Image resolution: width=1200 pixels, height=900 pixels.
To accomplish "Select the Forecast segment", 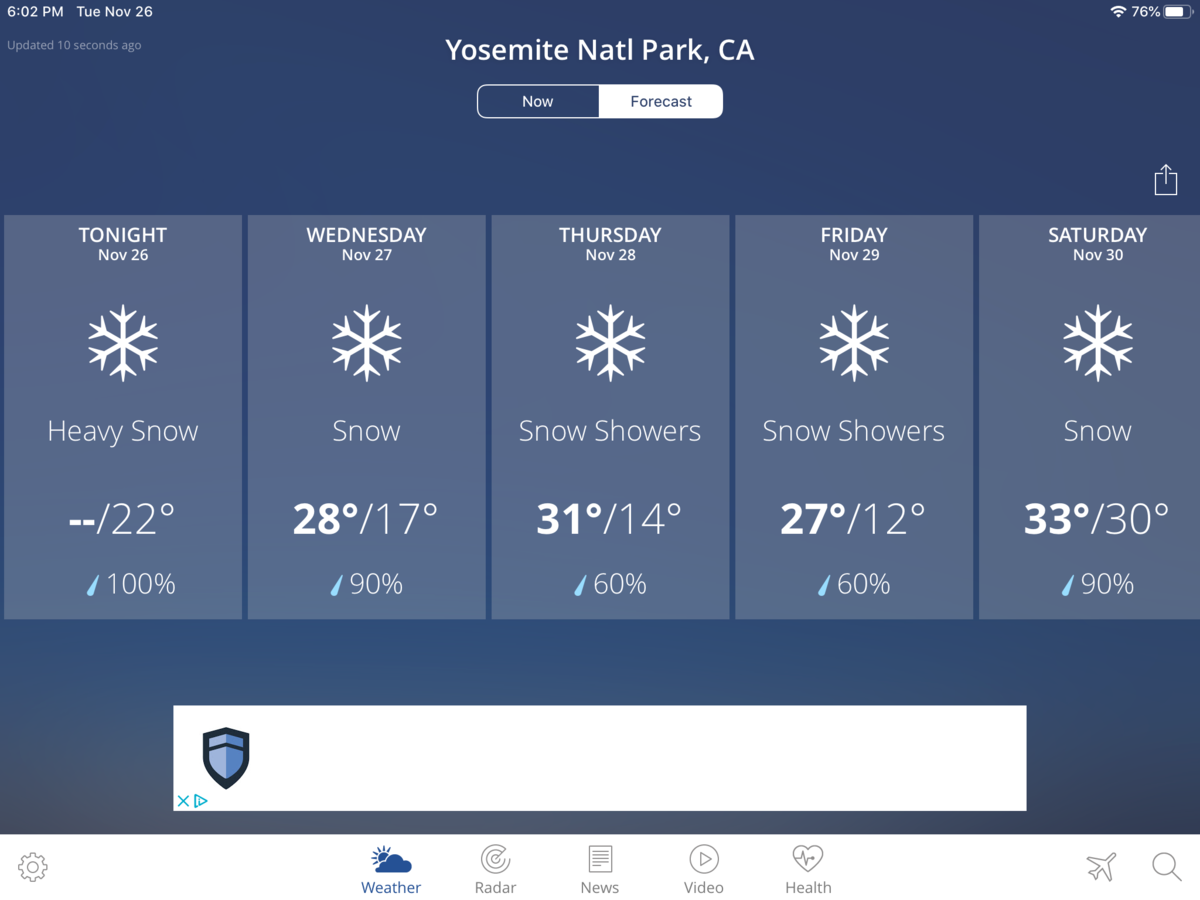I will click(661, 101).
